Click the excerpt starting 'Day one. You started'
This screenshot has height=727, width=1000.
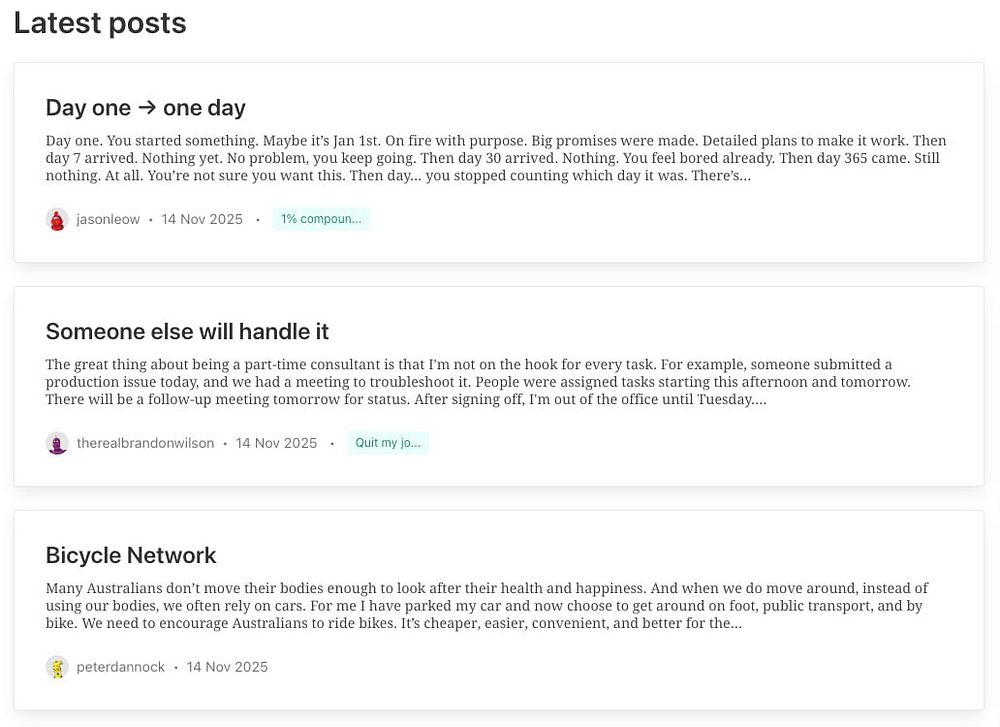tap(495, 158)
